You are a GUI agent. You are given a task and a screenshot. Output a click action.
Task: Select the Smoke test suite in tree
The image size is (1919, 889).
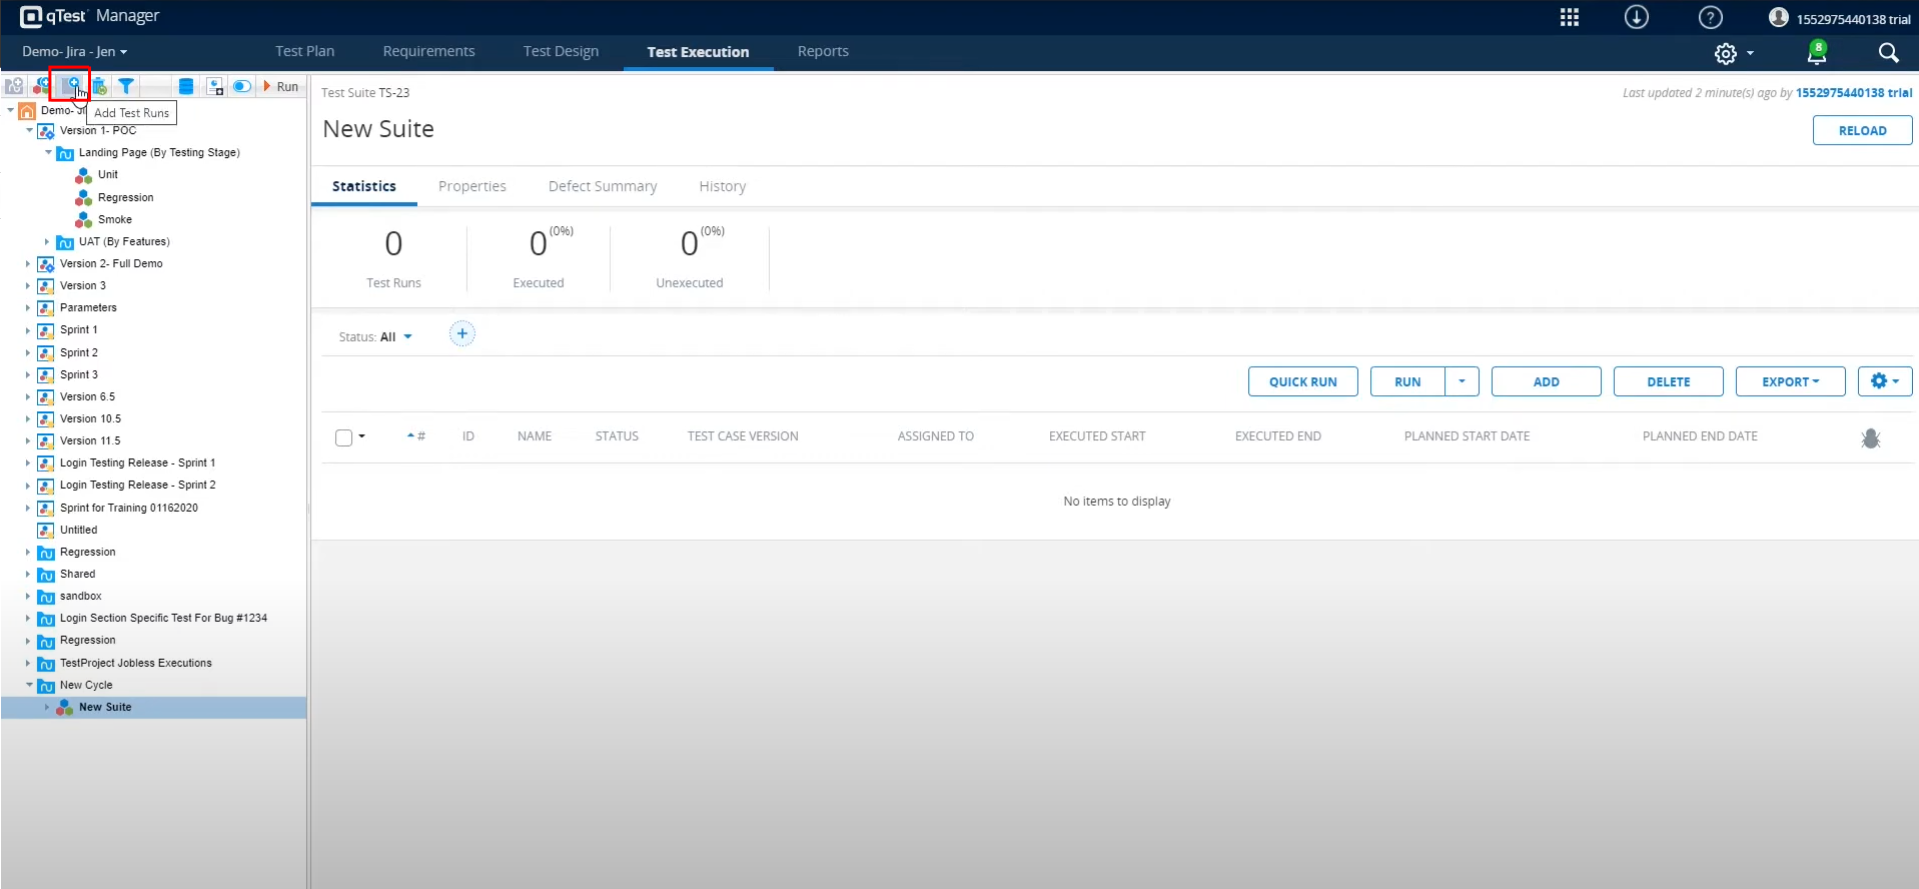[114, 219]
